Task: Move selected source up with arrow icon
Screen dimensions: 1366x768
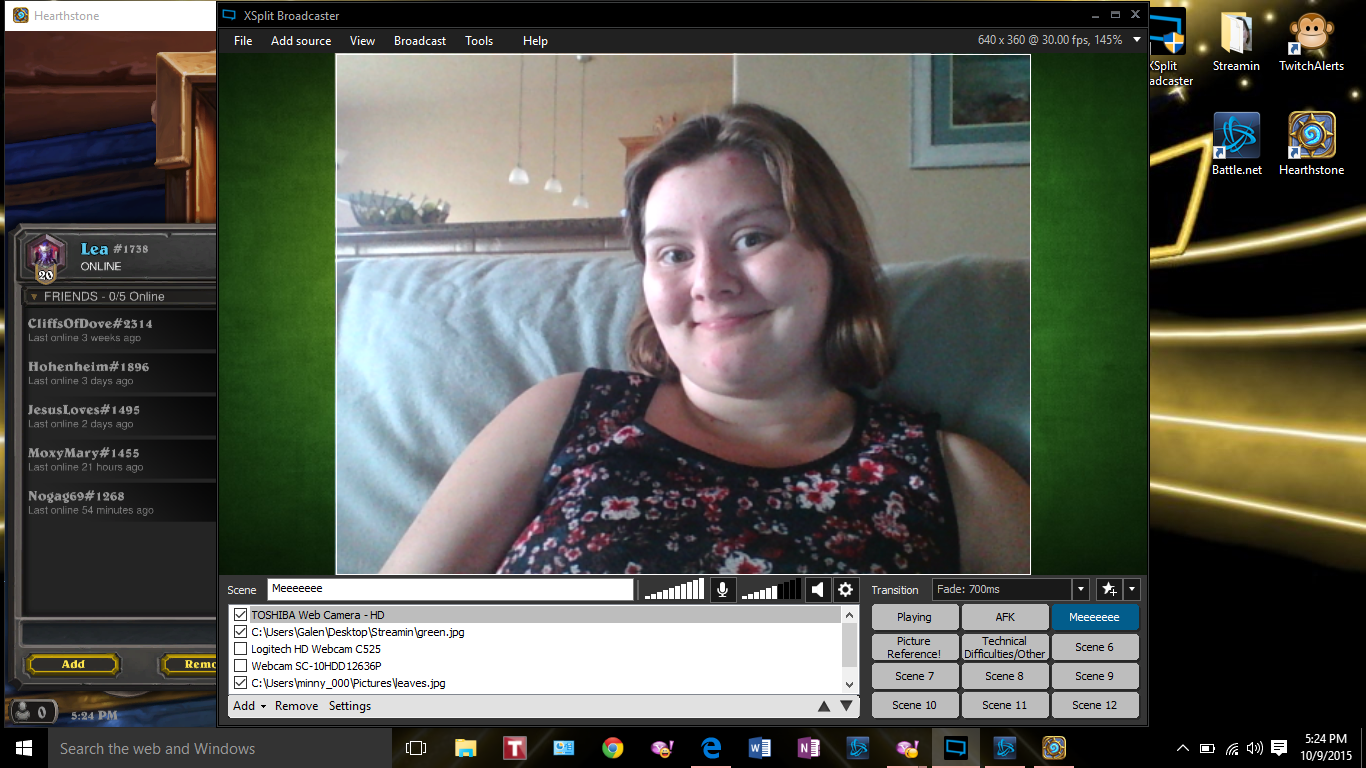Action: (823, 705)
